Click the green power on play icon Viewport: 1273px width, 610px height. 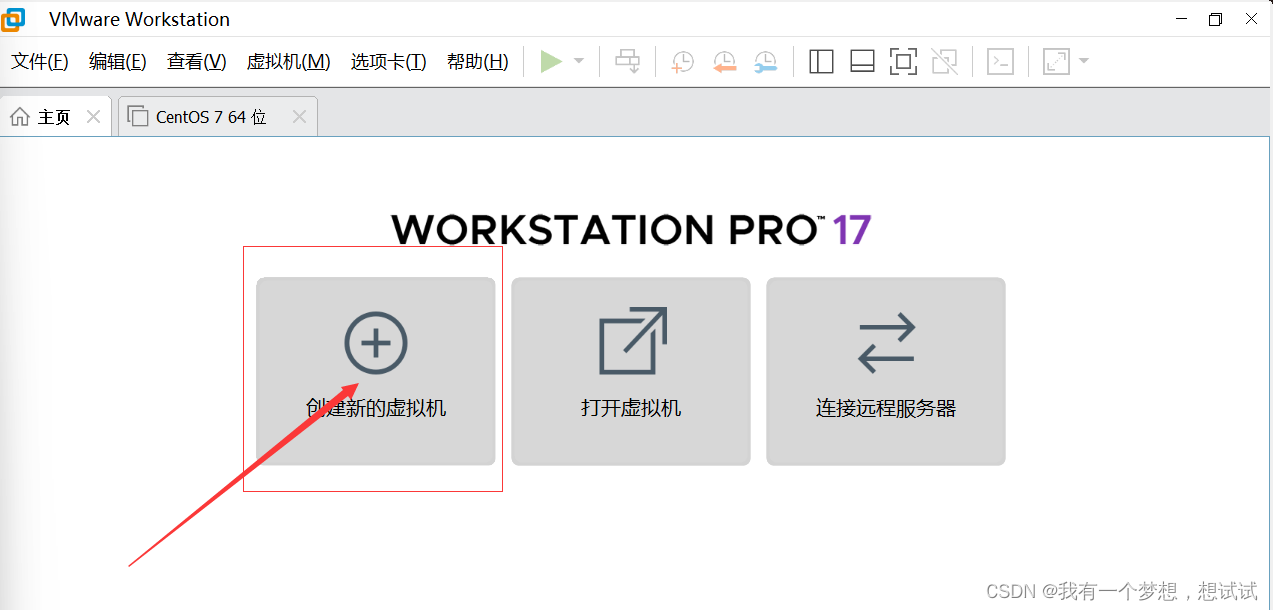[x=551, y=62]
